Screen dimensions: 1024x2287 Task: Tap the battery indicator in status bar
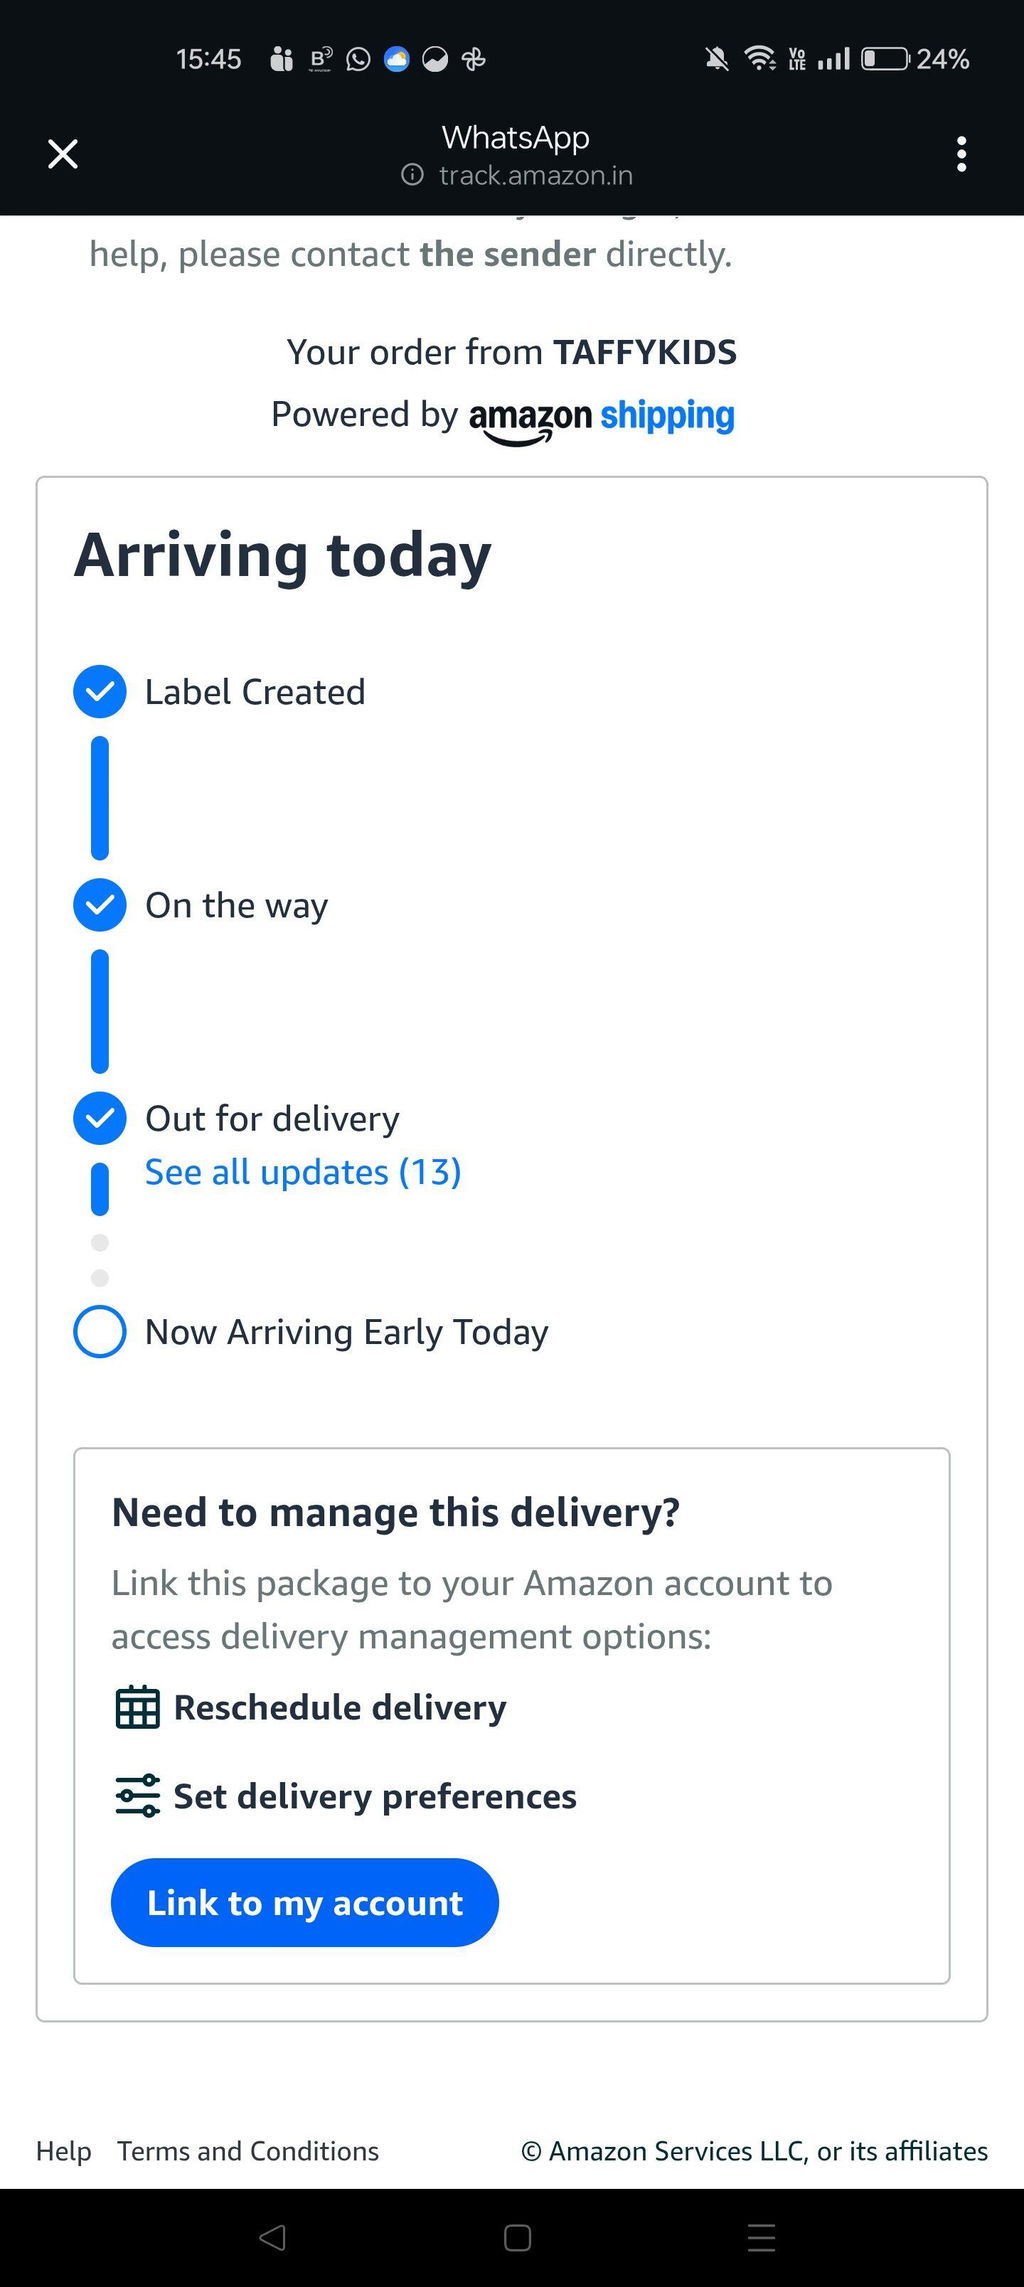click(x=885, y=59)
